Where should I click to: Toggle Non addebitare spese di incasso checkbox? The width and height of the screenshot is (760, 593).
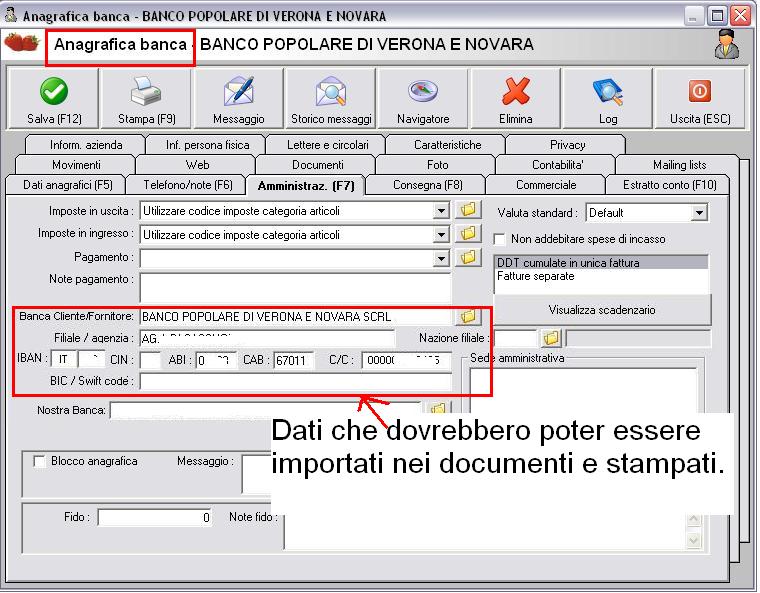coord(499,239)
